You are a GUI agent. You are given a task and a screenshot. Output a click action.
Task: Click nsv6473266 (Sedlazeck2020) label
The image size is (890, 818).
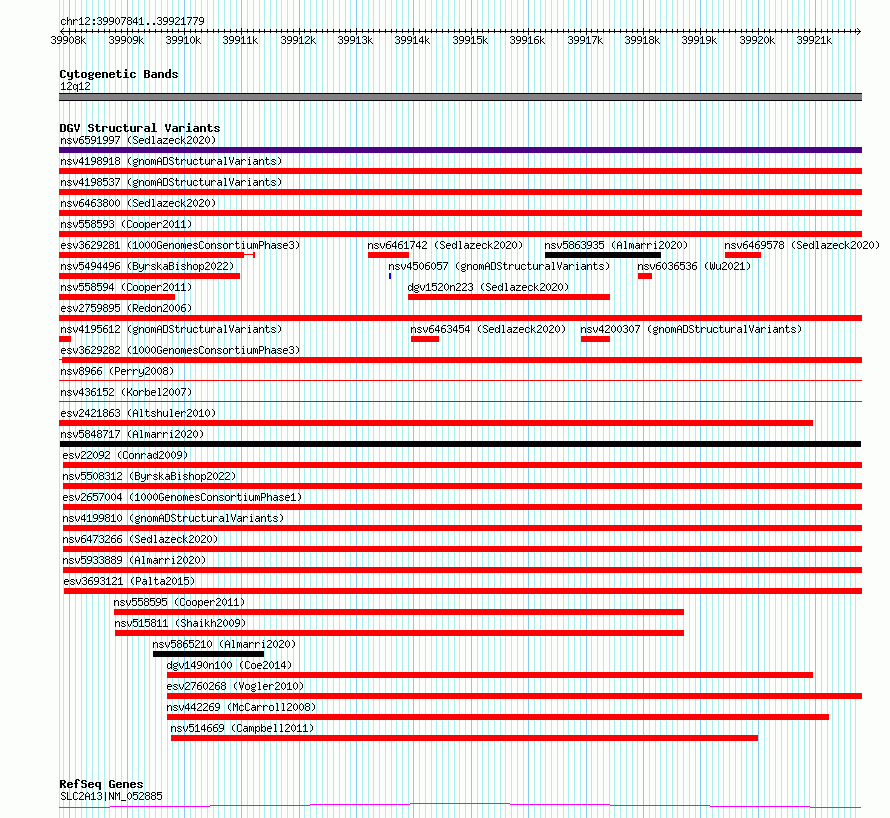[x=140, y=539]
